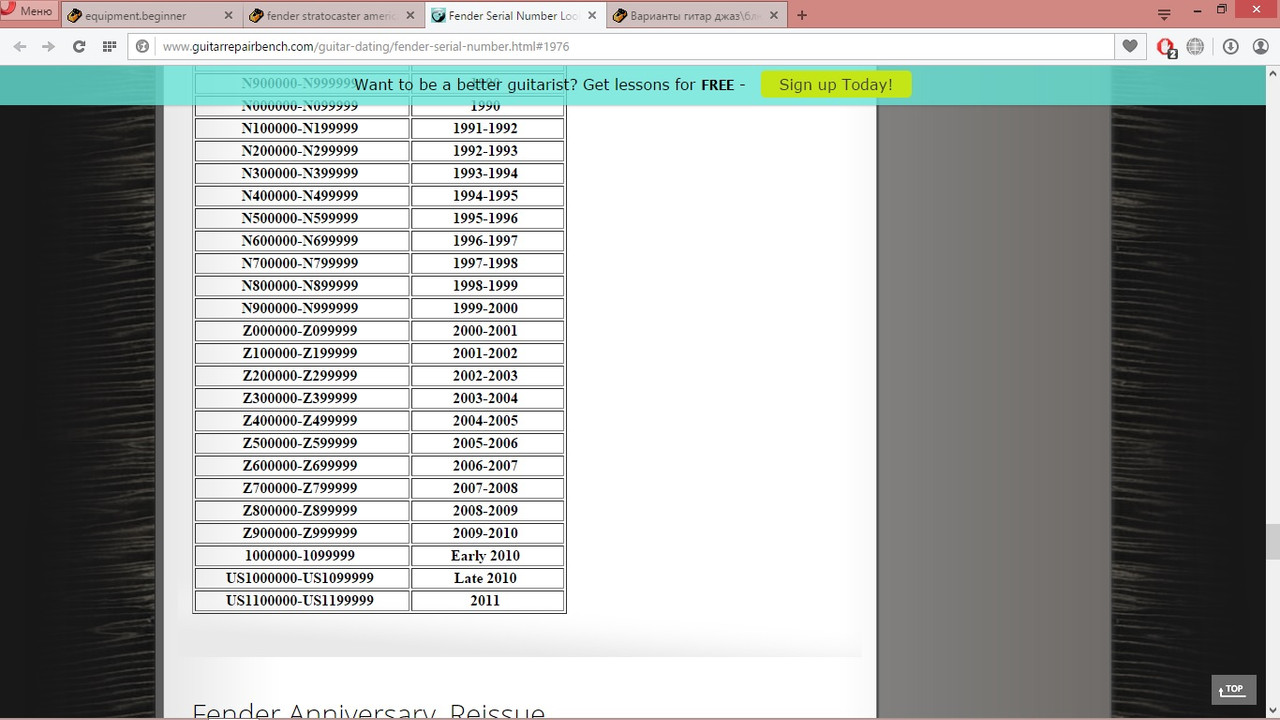Restore down the Opera browser window
This screenshot has height=720, width=1280.
click(x=1221, y=9)
